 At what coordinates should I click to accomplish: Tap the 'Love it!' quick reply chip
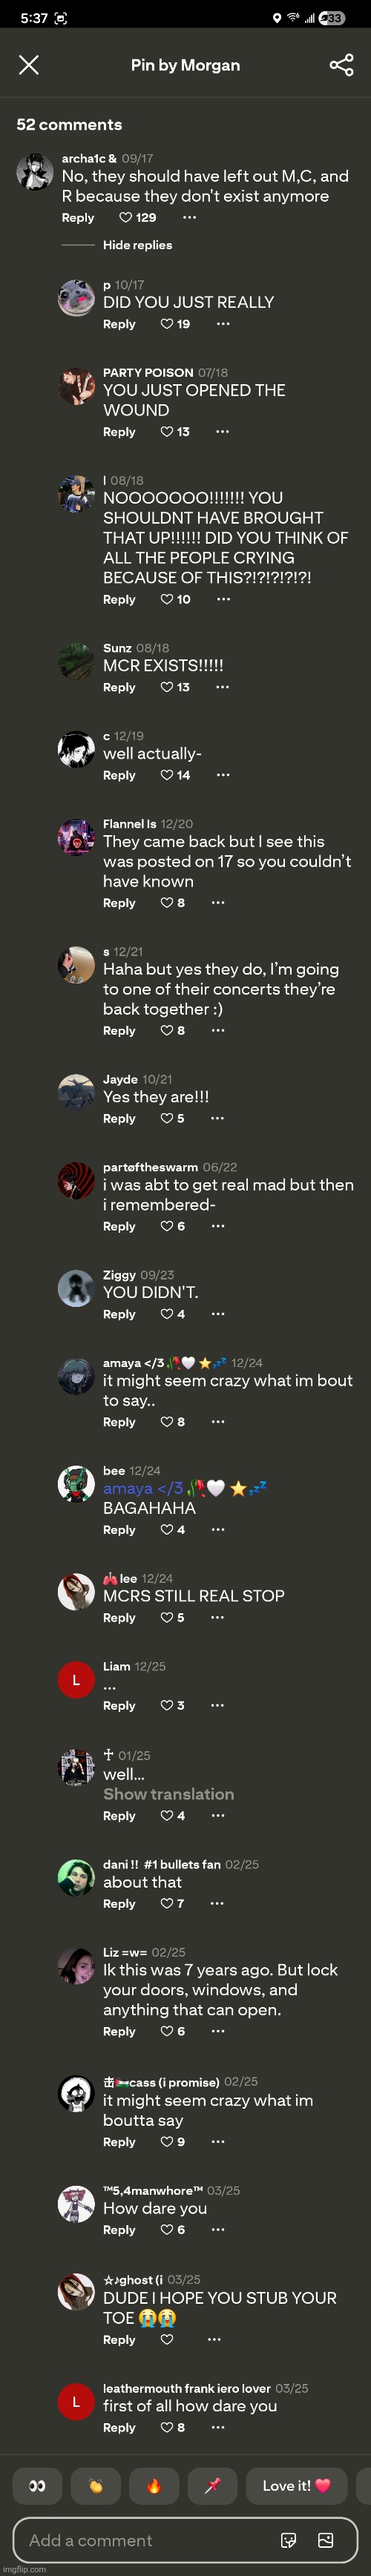pyautogui.click(x=296, y=2485)
